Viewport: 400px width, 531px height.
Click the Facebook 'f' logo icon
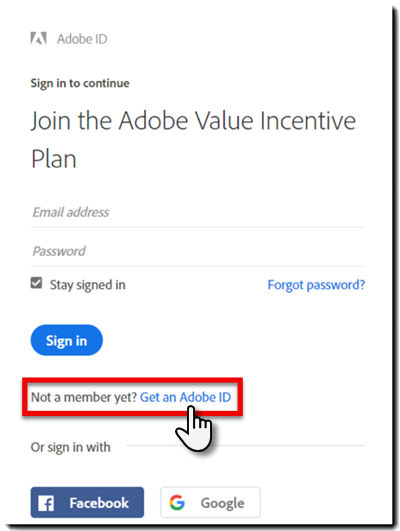click(46, 504)
